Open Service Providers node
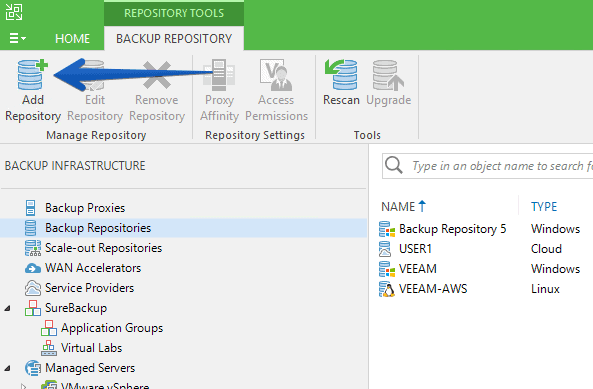This screenshot has width=593, height=389. coord(90,288)
